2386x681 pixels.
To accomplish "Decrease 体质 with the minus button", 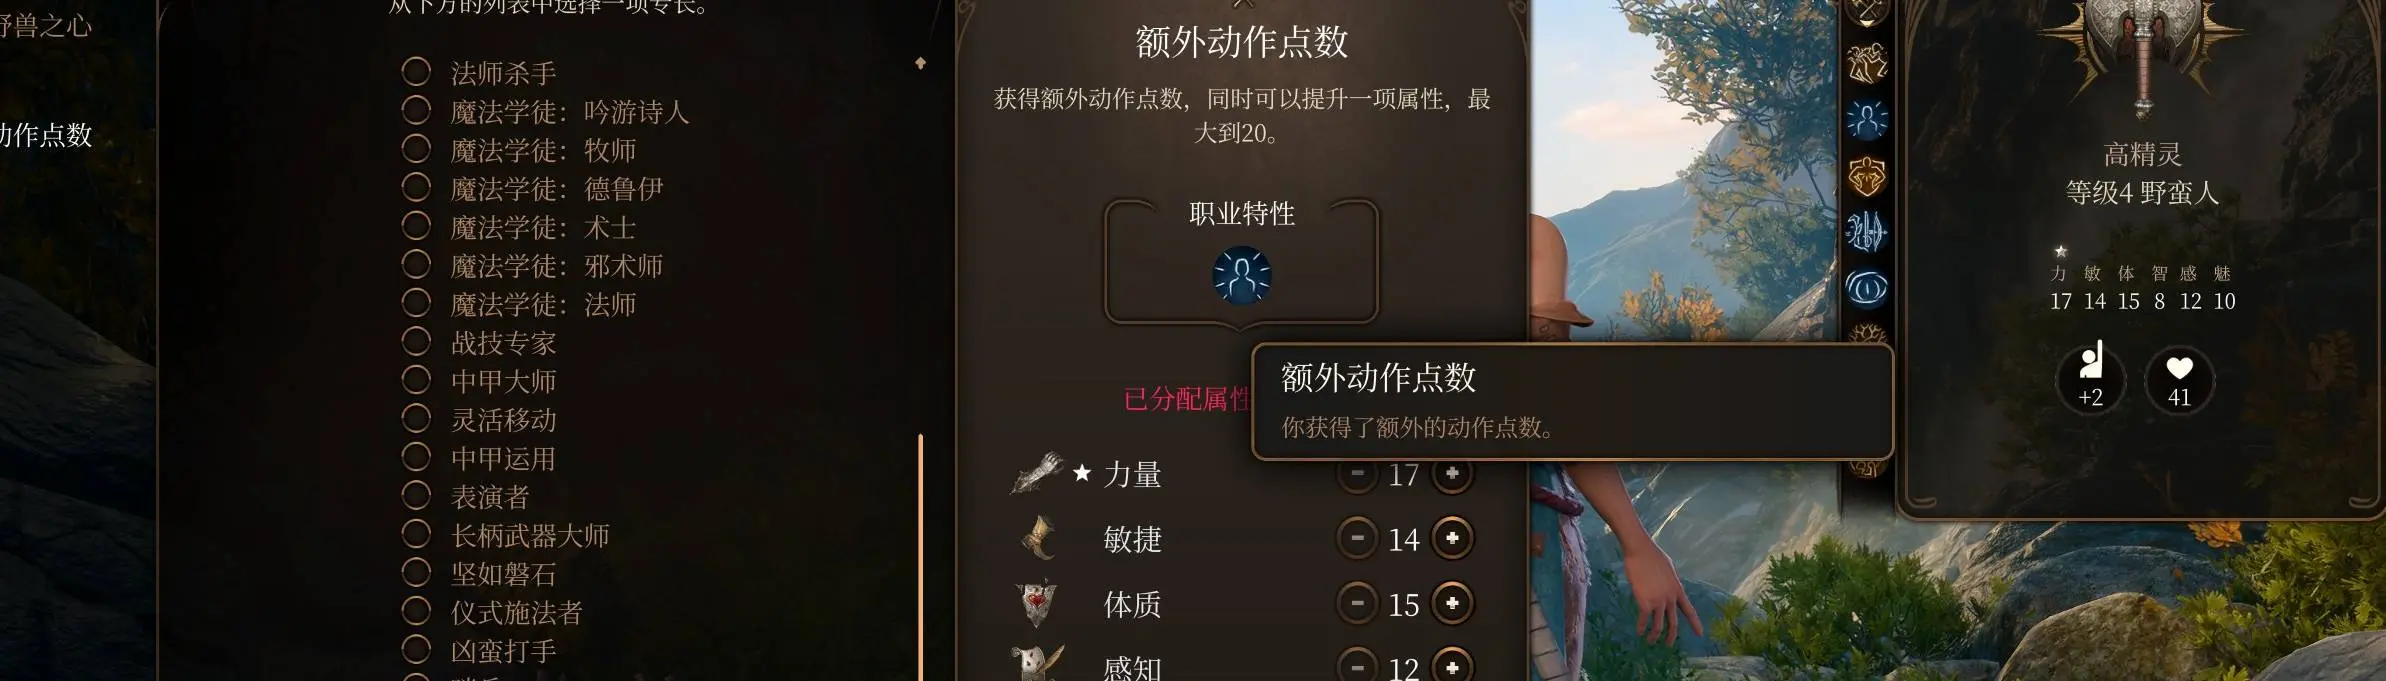I will click(1357, 603).
